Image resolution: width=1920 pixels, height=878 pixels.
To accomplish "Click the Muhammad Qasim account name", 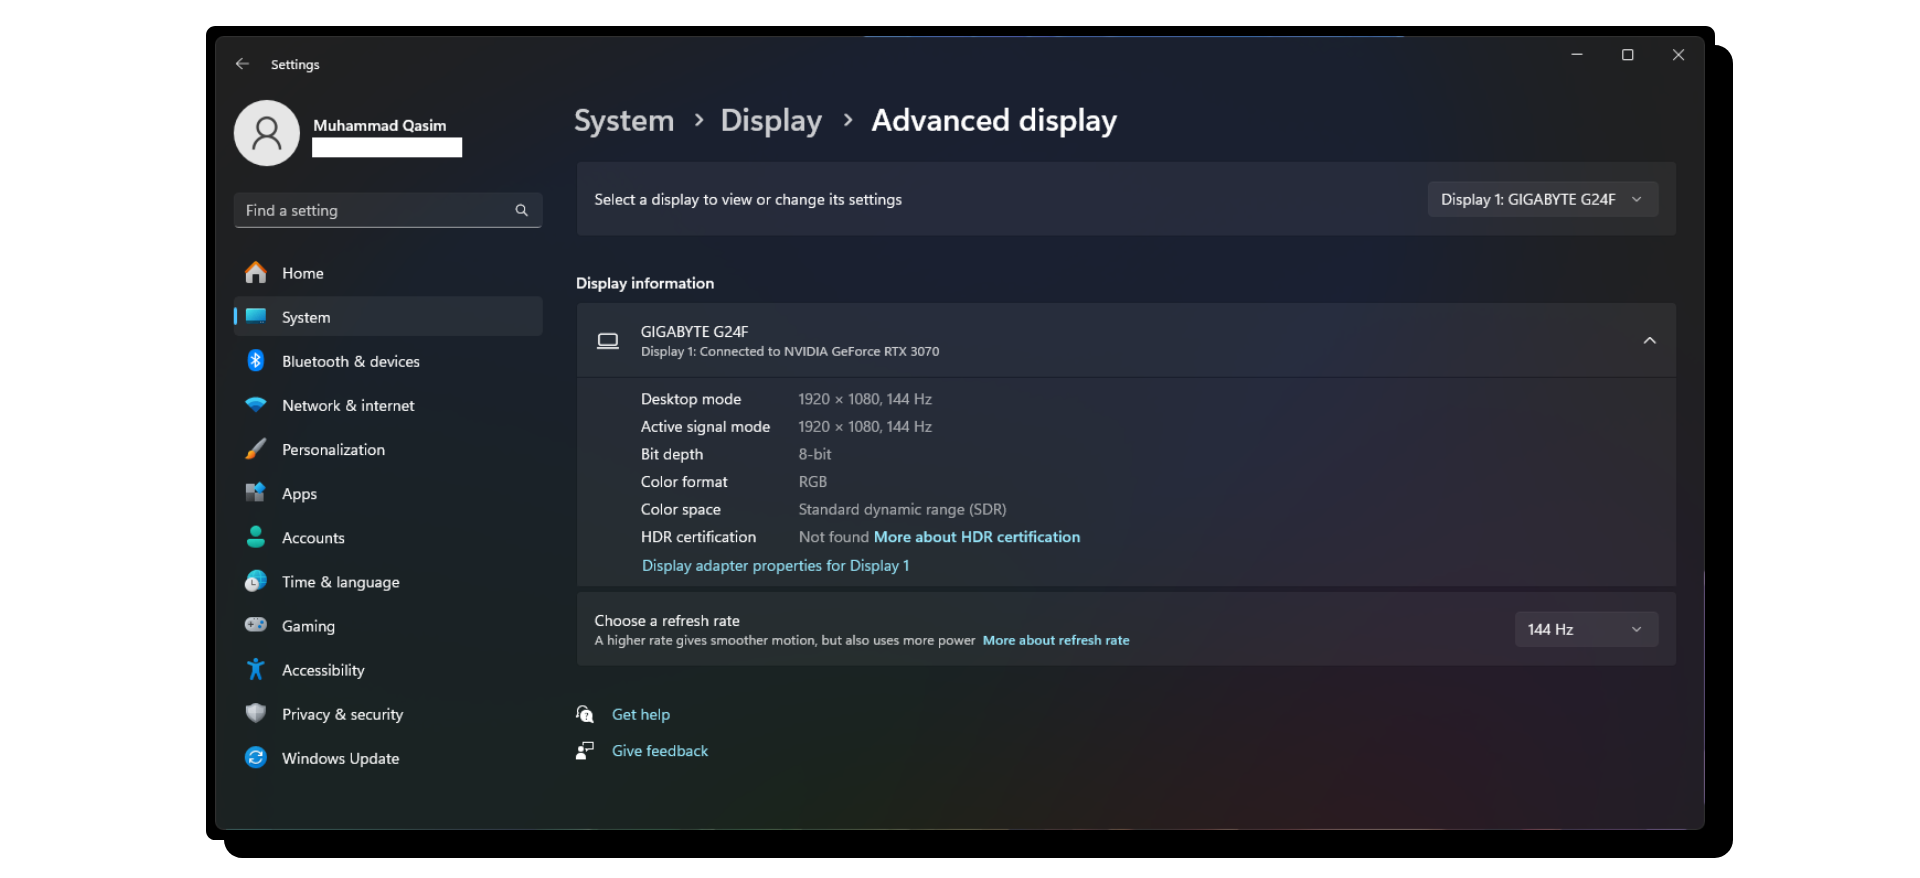I will tap(380, 125).
